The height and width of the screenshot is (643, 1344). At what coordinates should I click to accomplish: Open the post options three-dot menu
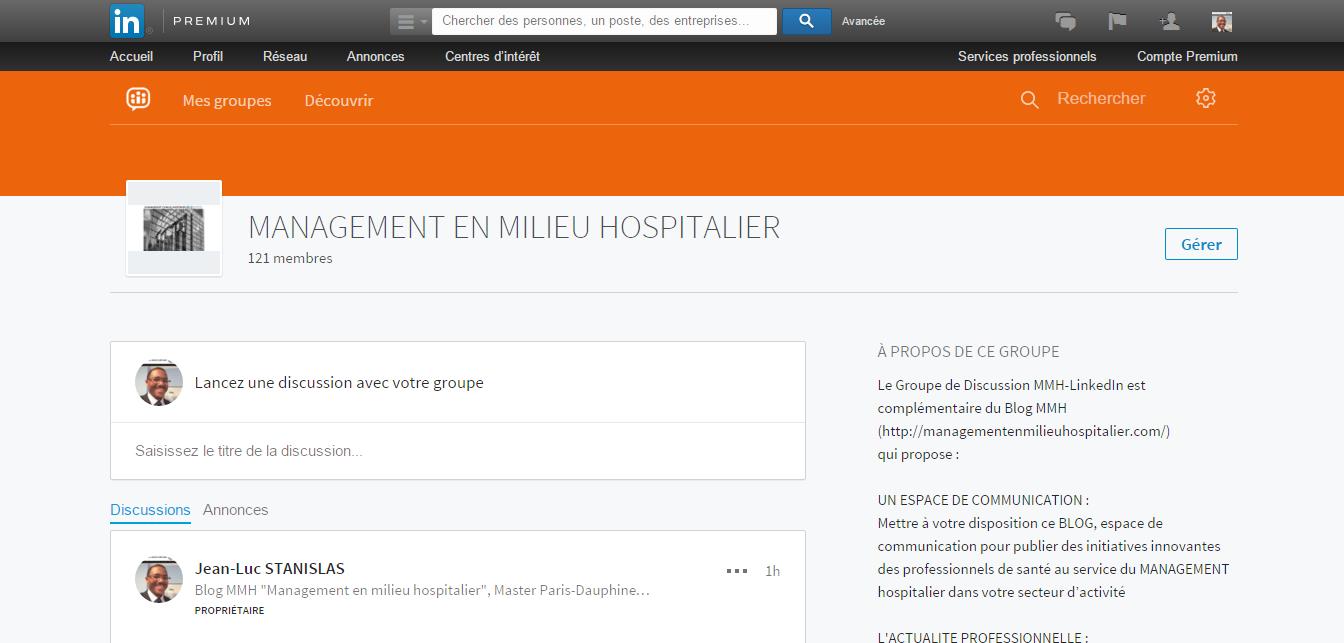tap(737, 571)
